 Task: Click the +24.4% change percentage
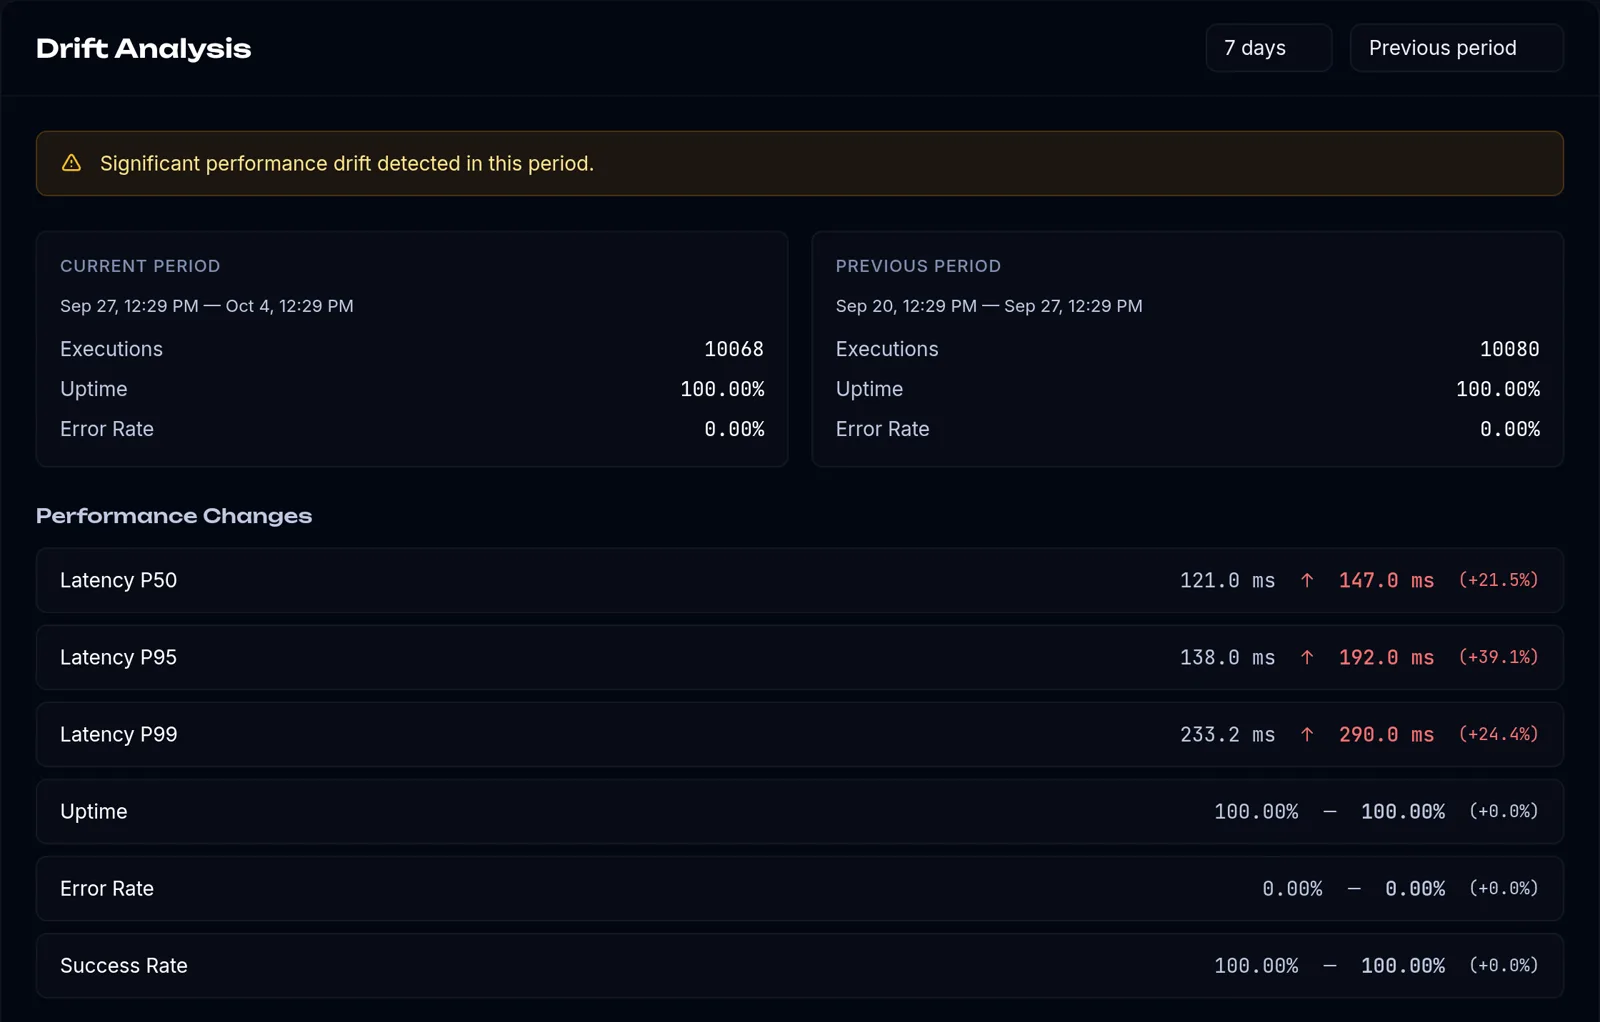1498,734
